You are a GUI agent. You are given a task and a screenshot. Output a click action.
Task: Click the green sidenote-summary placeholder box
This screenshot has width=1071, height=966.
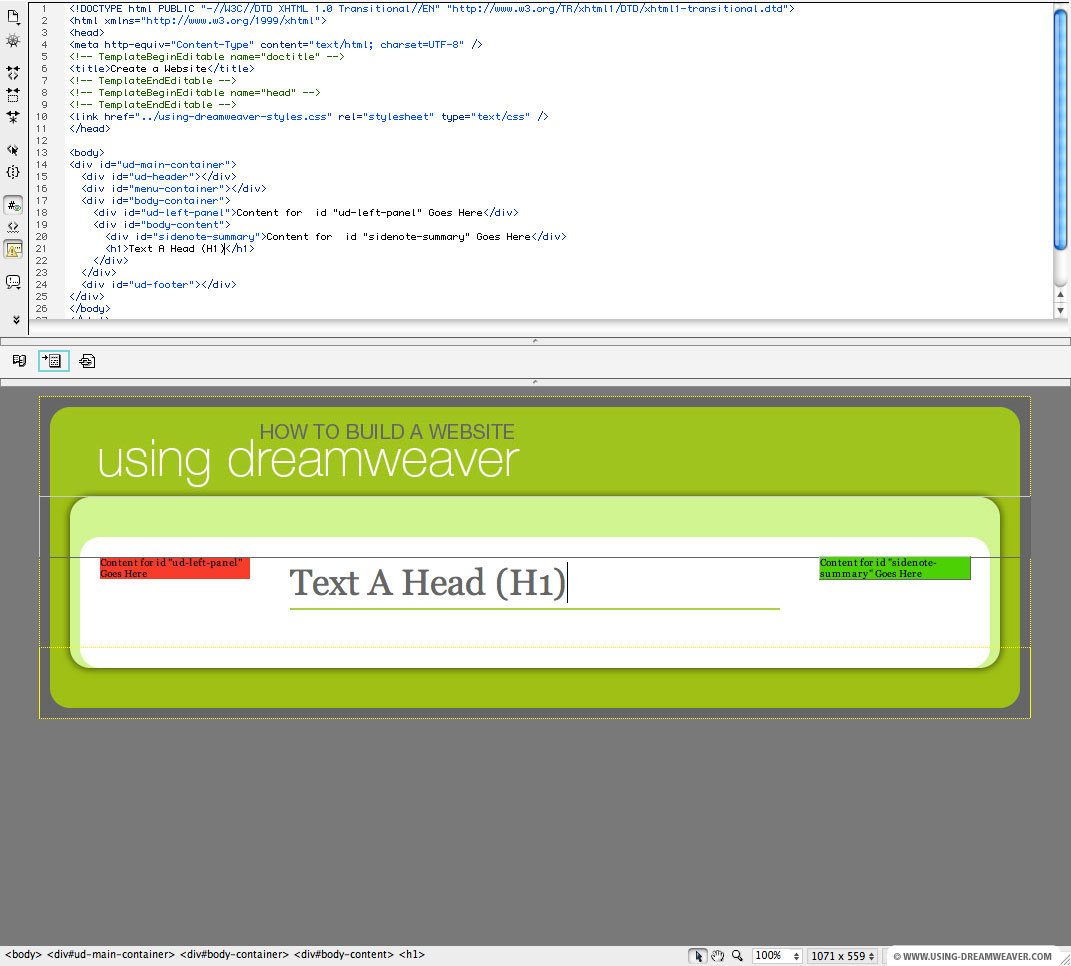point(895,568)
